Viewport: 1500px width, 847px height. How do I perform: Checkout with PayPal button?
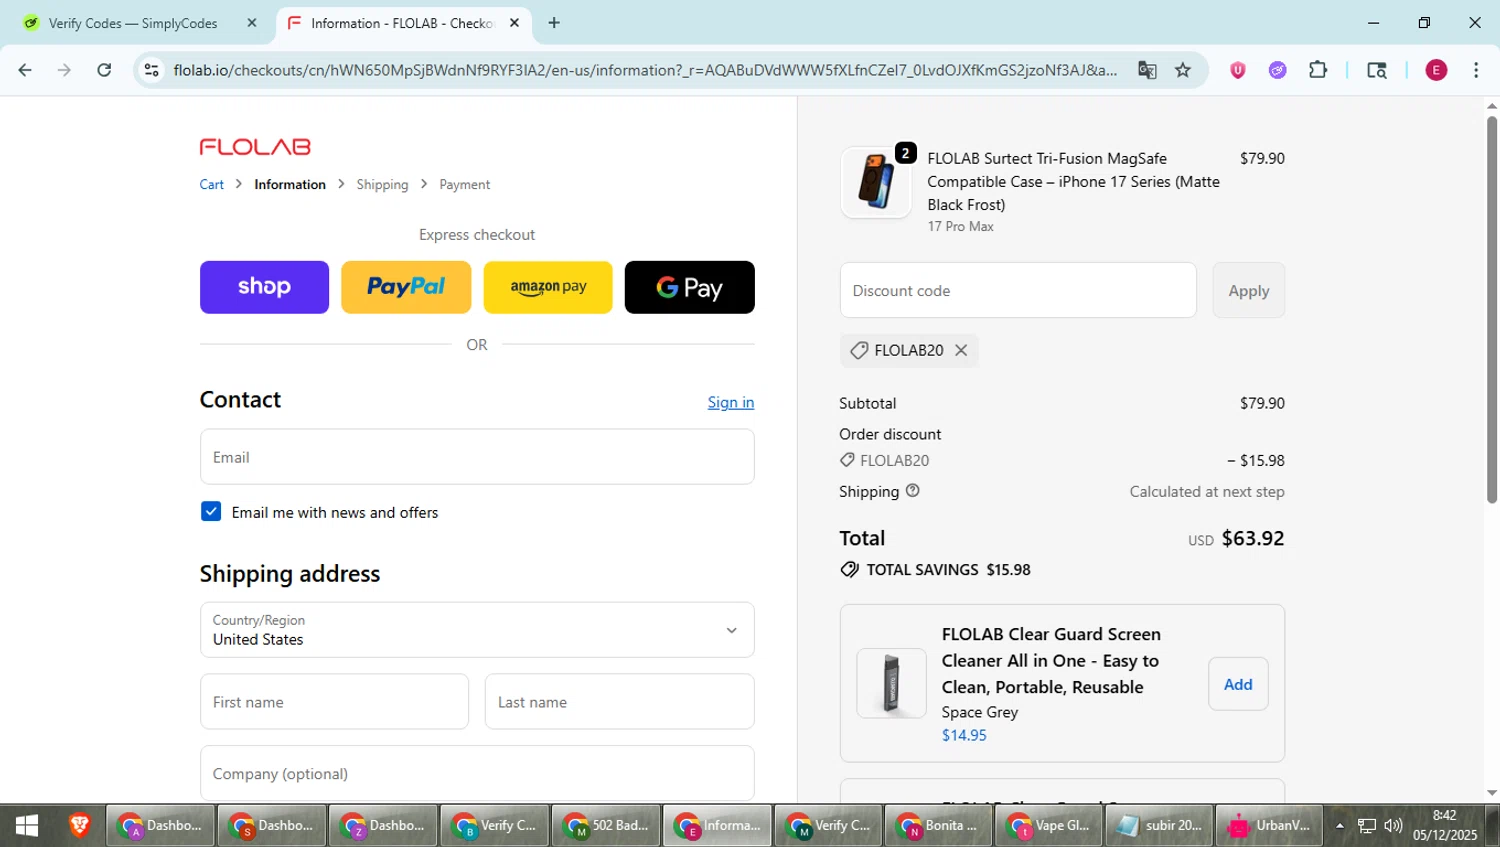click(x=406, y=287)
